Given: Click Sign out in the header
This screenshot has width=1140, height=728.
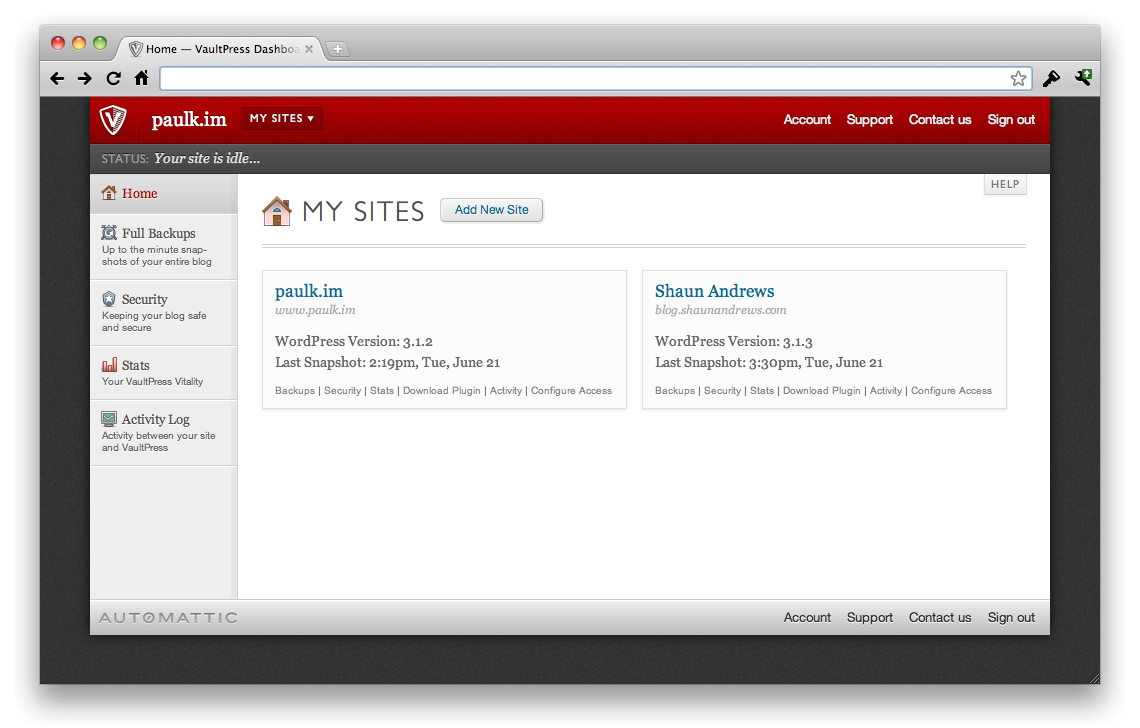Looking at the screenshot, I should 1011,120.
